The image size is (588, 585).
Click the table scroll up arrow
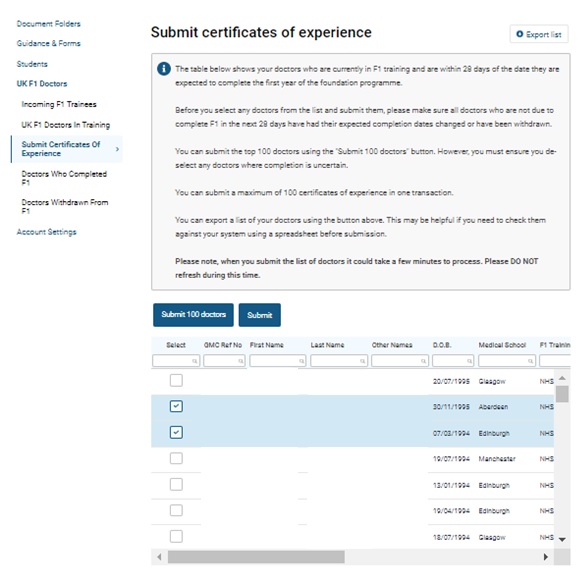coord(562,378)
